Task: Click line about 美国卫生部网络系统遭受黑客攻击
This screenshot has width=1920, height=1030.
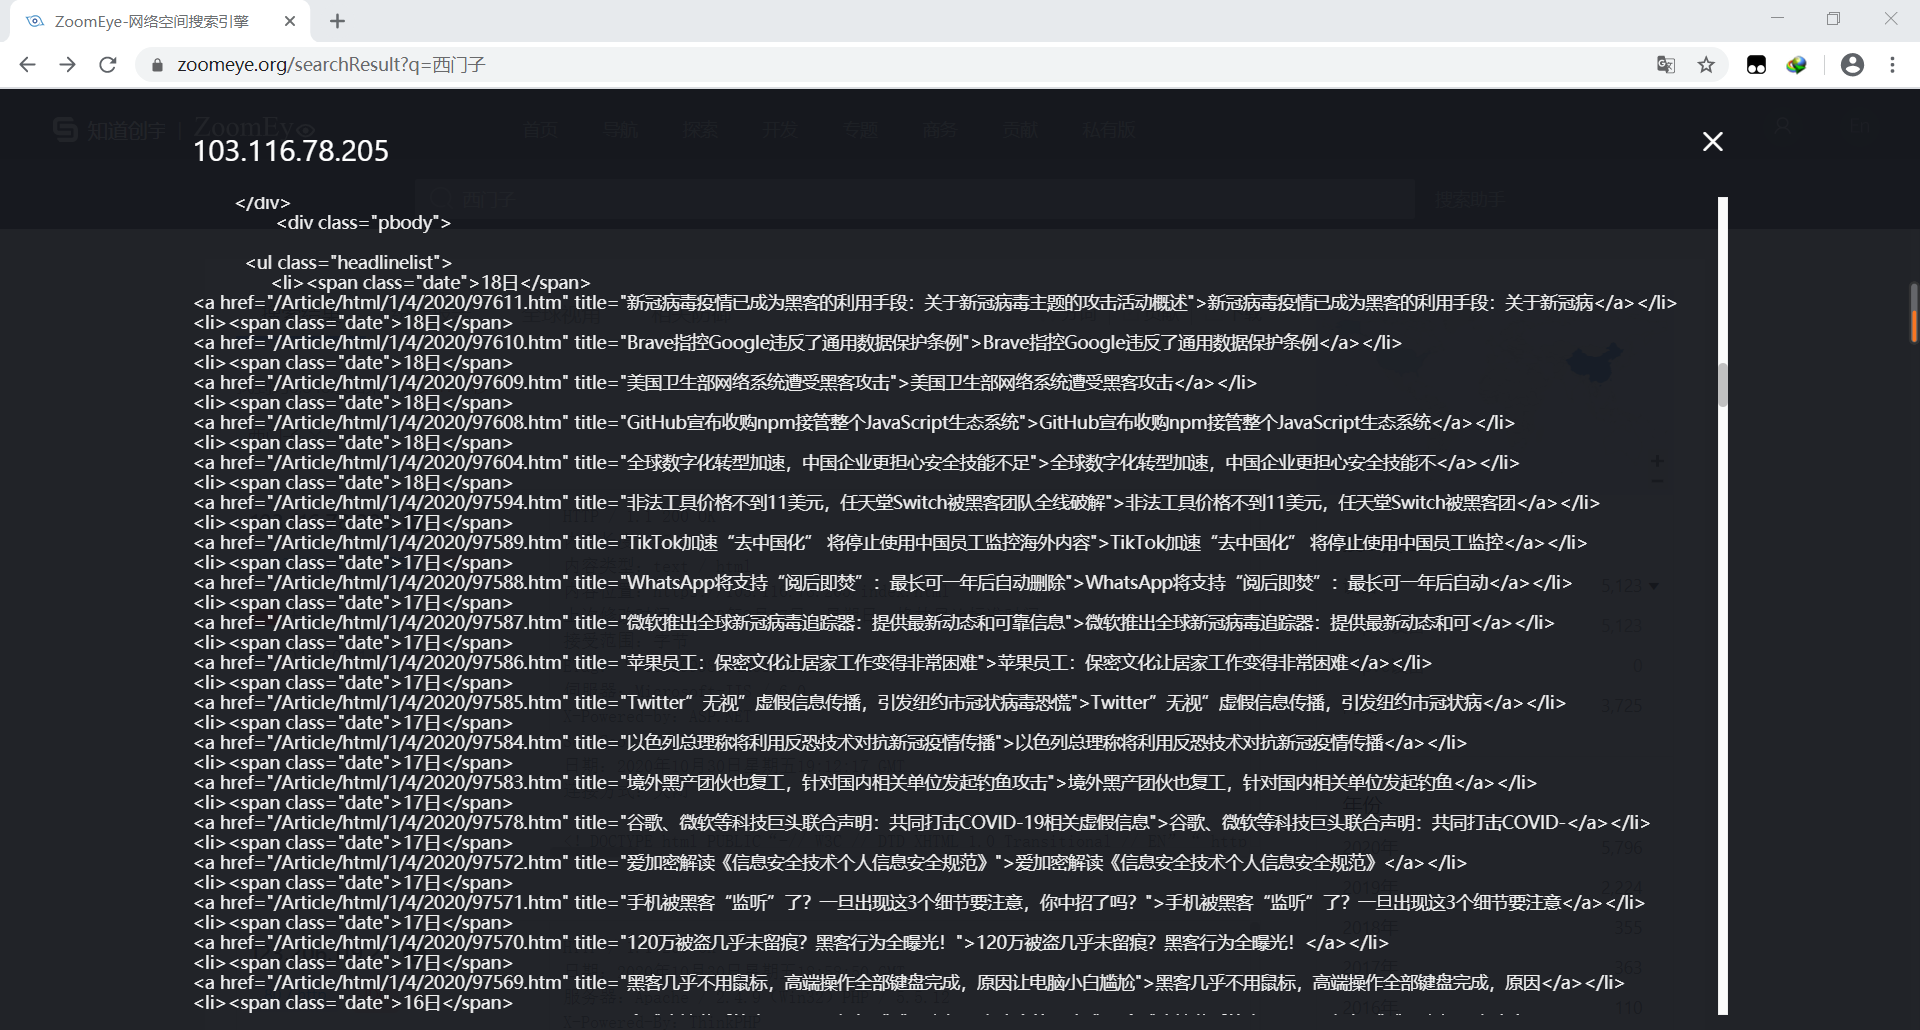Action: pyautogui.click(x=725, y=382)
